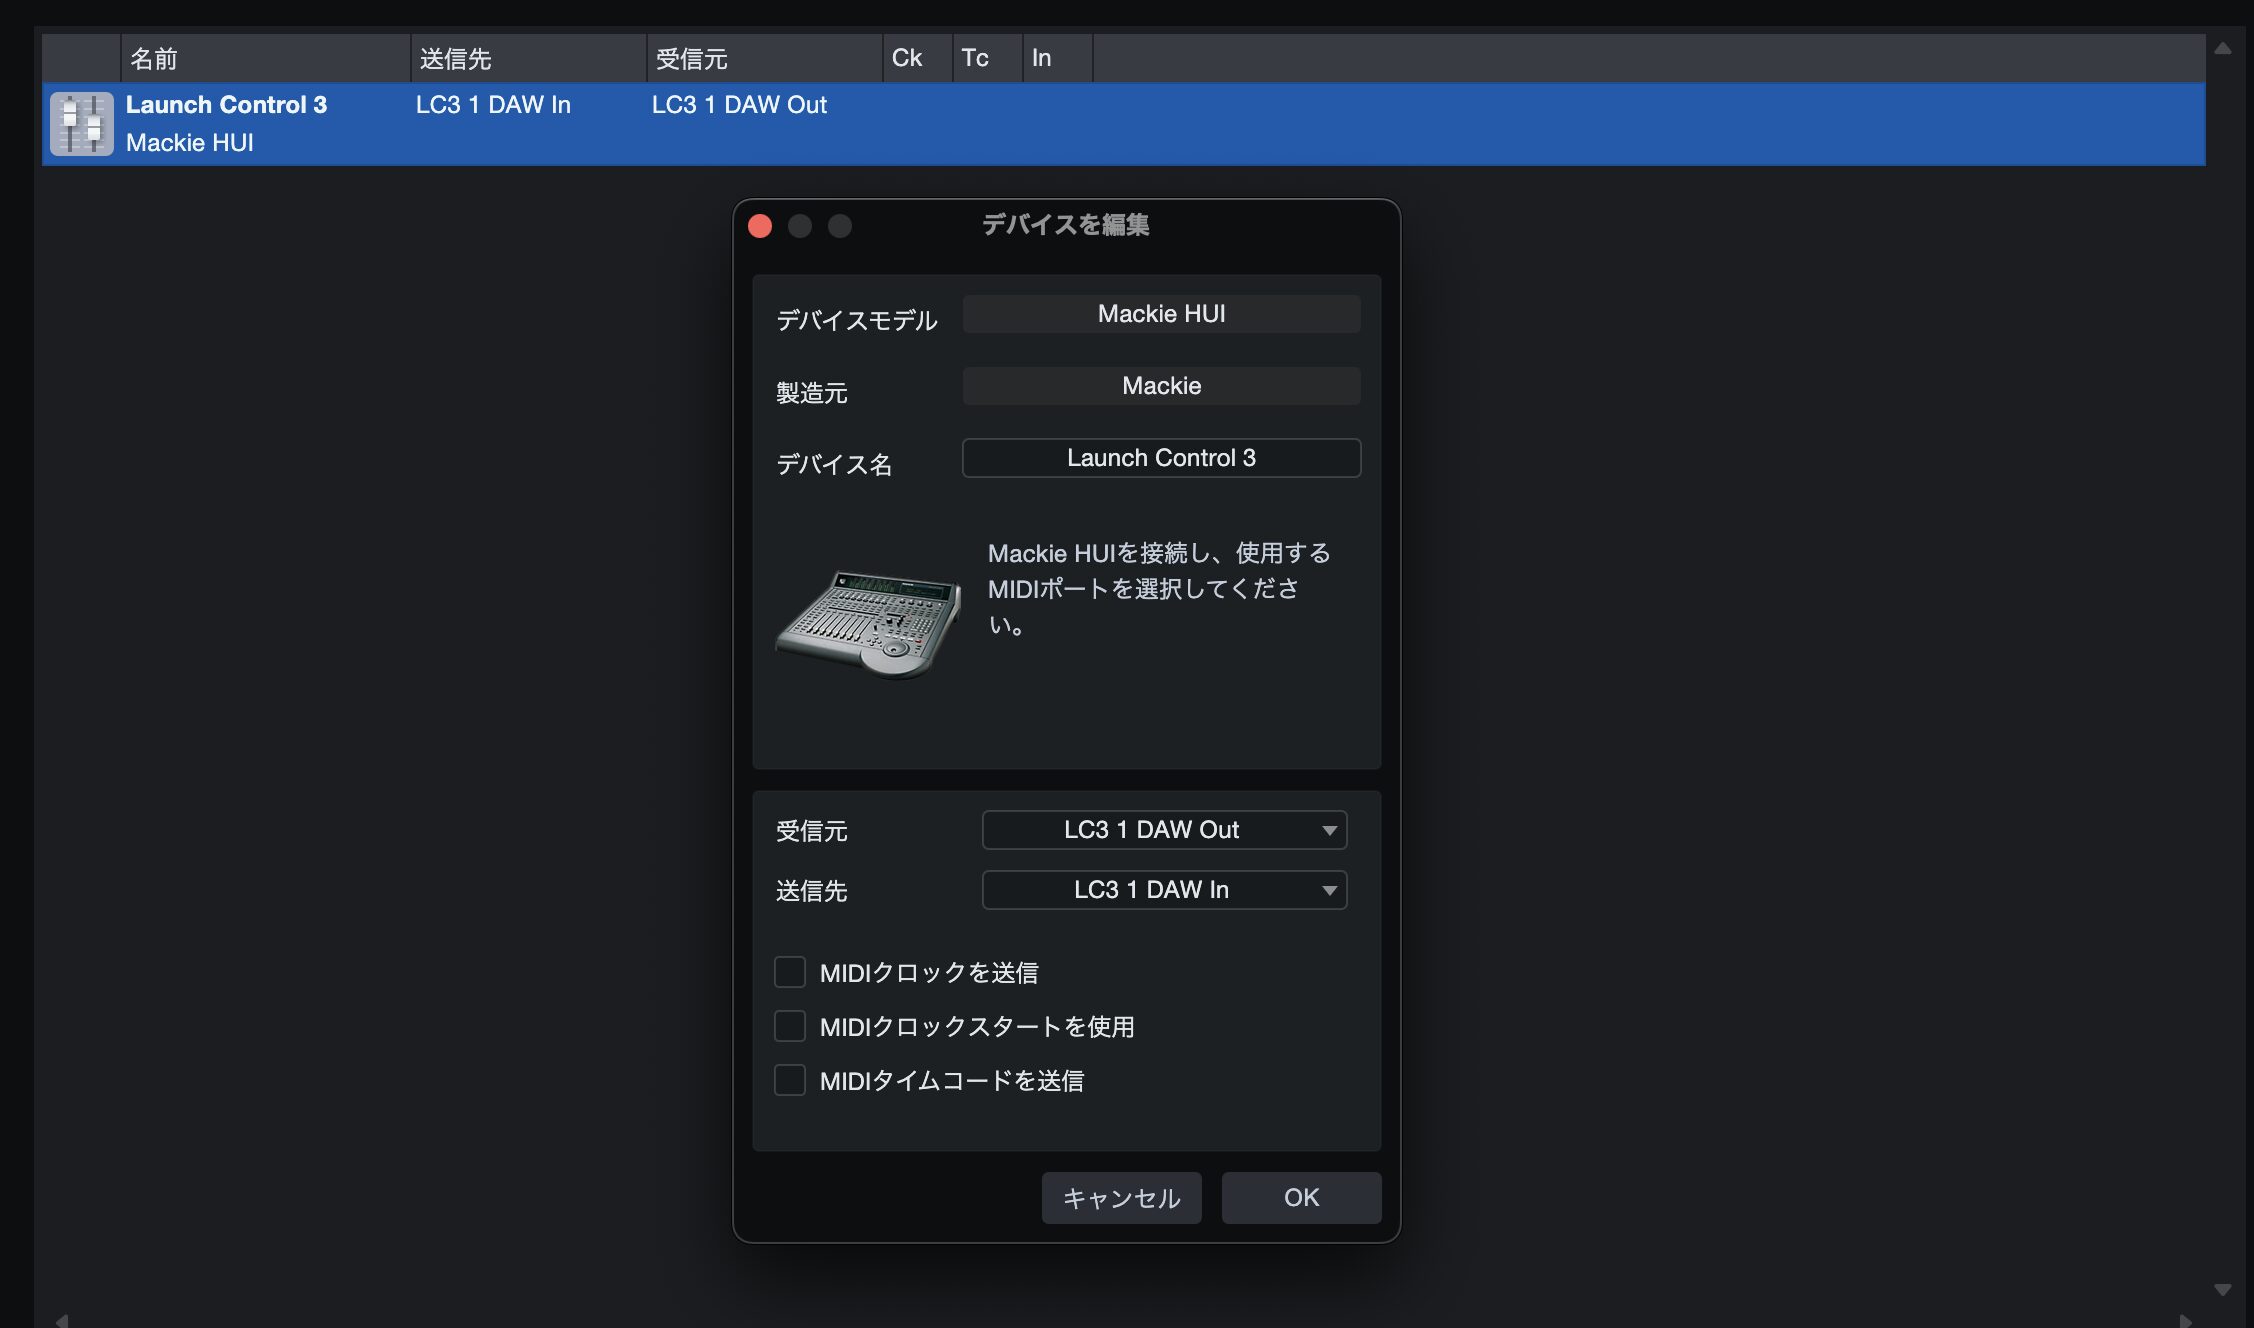Image resolution: width=2254 pixels, height=1328 pixels.
Task: Click scroll left arrow at bottom
Action: pos(62,1320)
